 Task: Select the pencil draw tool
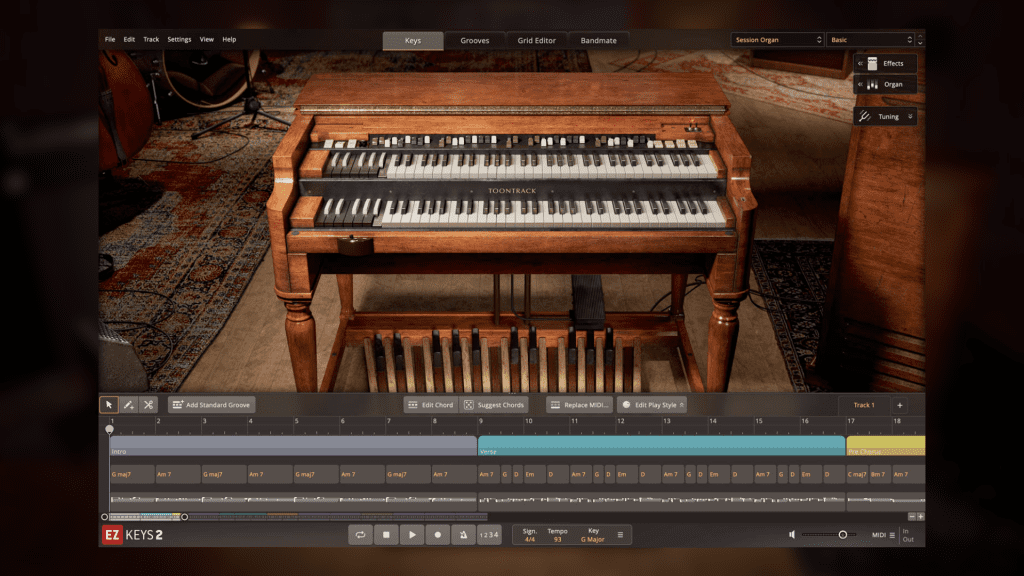tap(128, 405)
